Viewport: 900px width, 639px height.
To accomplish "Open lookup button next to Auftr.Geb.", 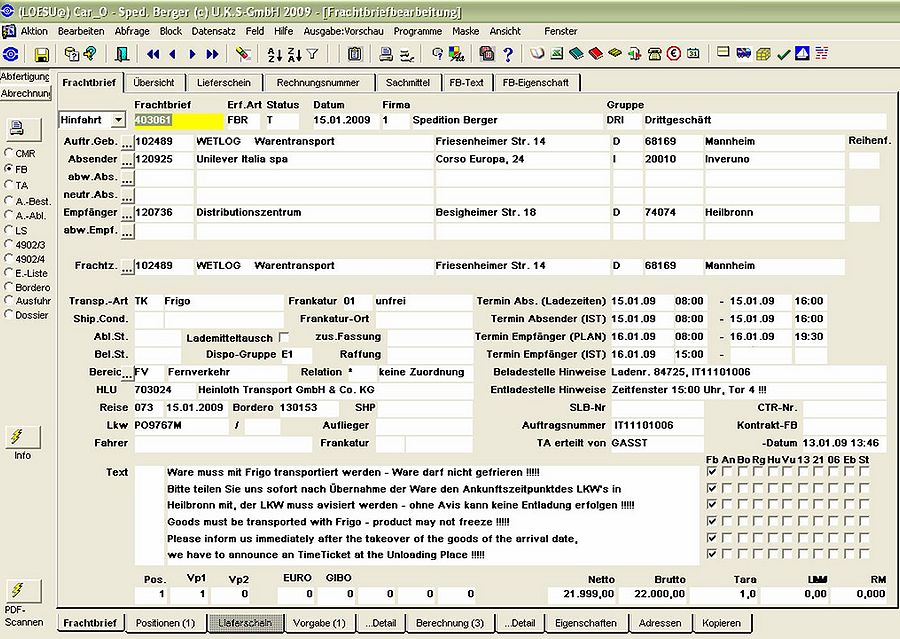I will tap(127, 142).
